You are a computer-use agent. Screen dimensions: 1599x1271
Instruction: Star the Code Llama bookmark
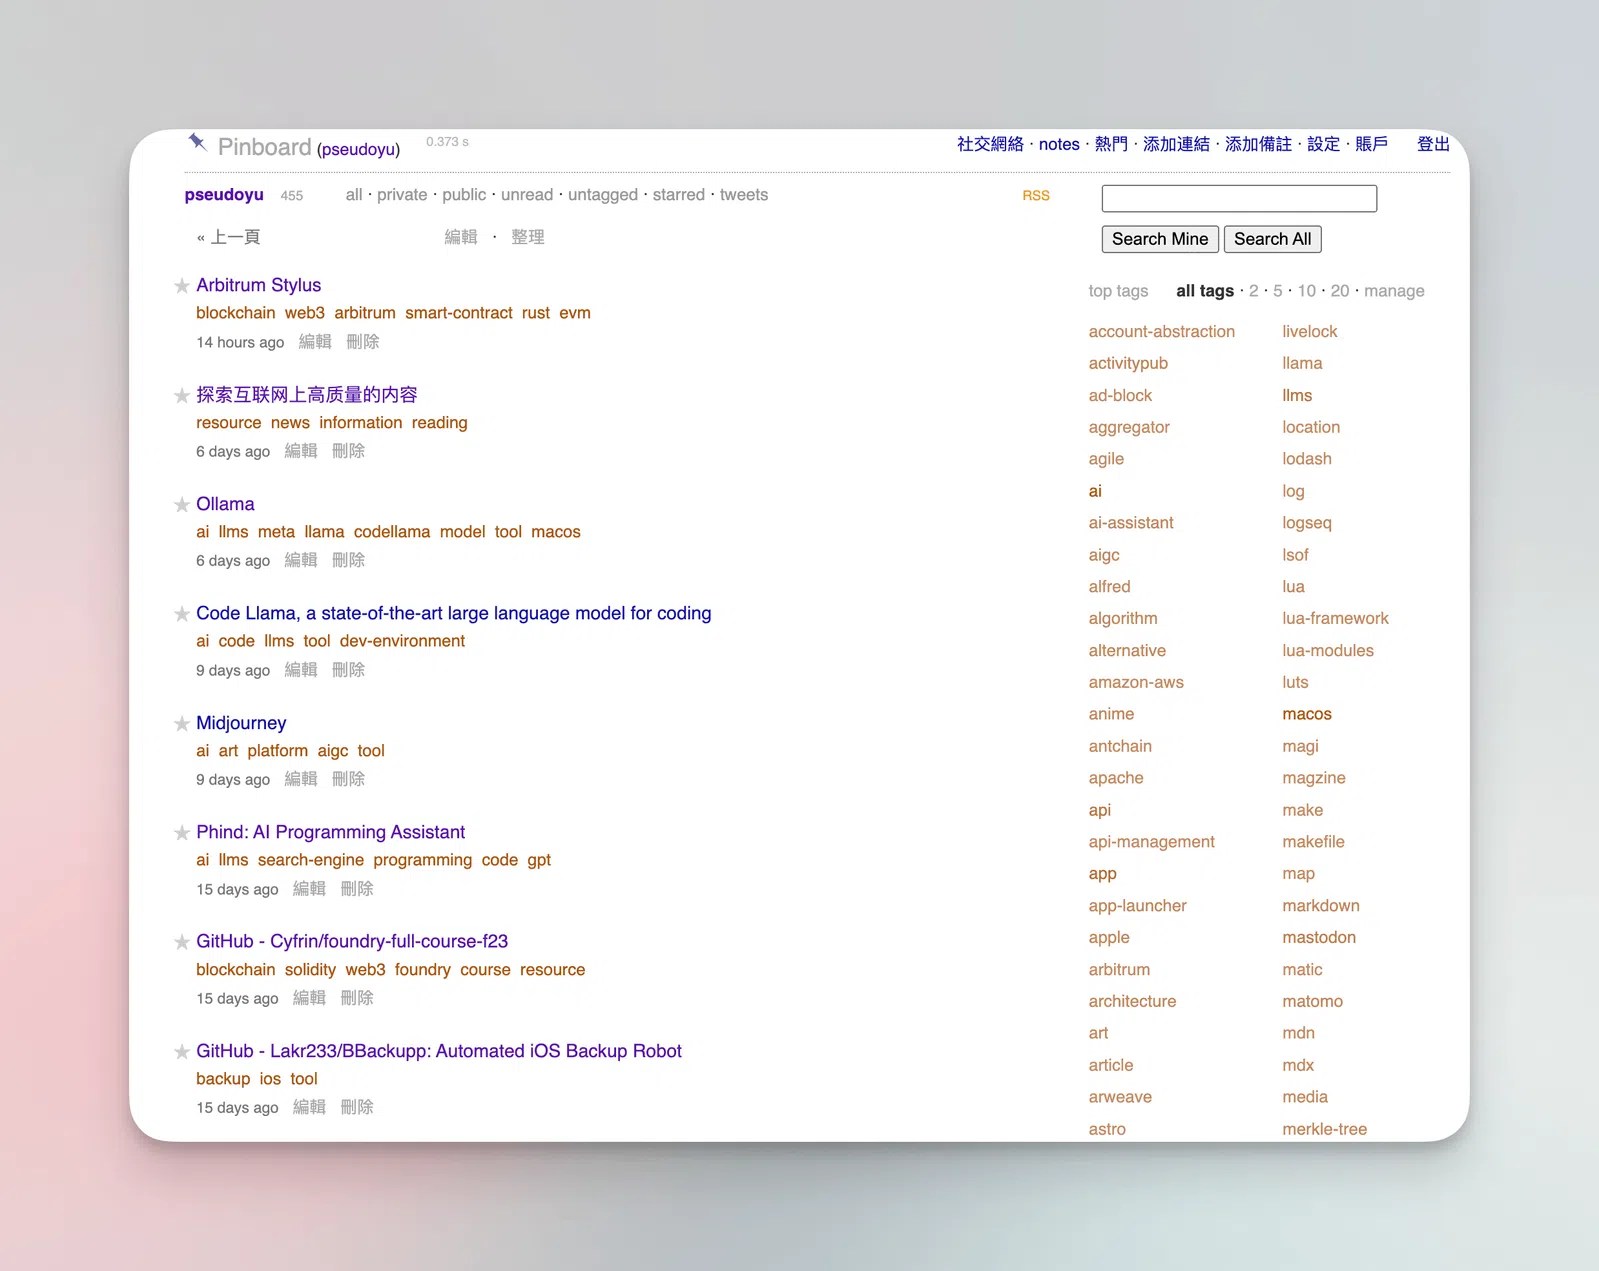182,614
